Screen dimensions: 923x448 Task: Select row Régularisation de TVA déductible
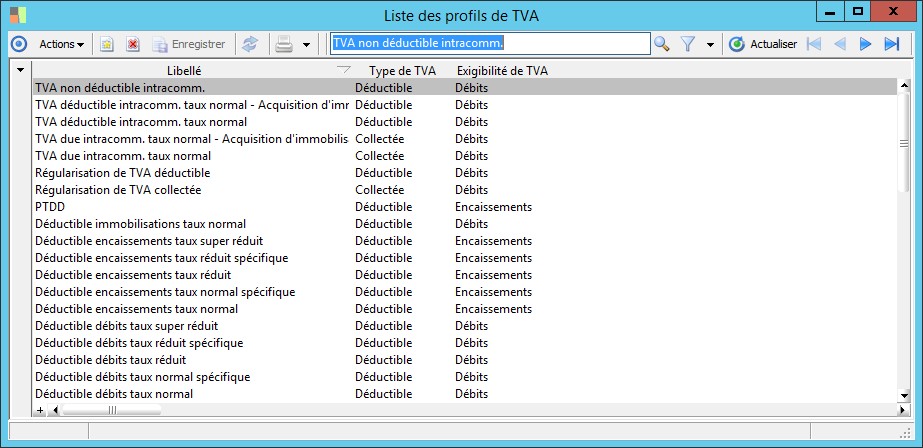coord(465,173)
